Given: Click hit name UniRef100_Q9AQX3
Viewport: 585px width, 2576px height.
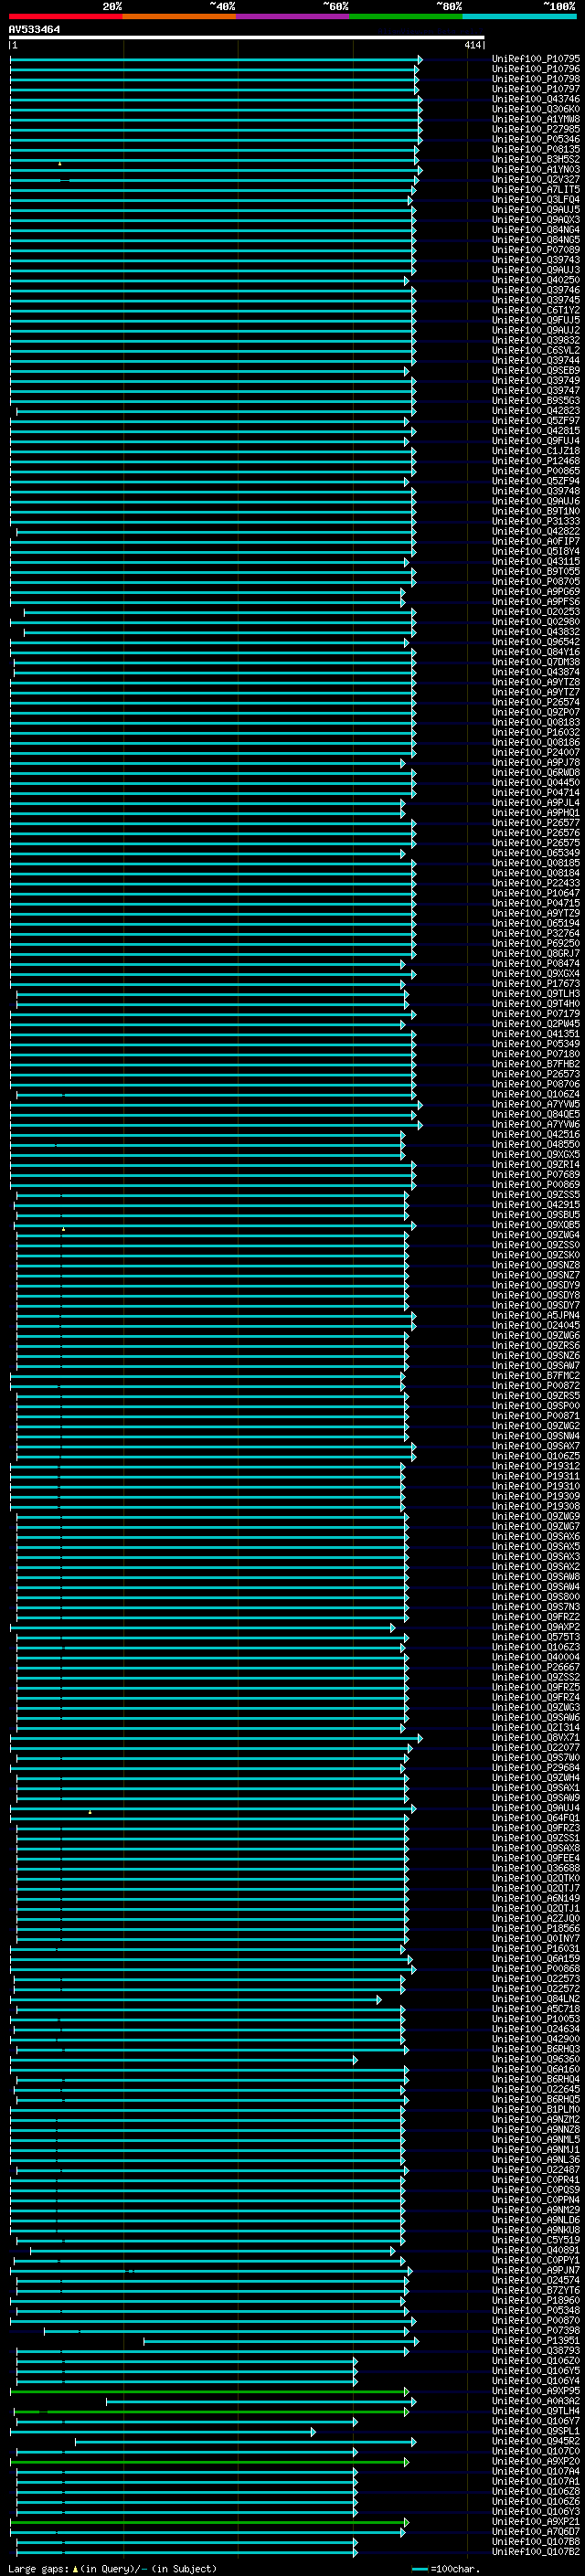Looking at the screenshot, I should coord(536,220).
